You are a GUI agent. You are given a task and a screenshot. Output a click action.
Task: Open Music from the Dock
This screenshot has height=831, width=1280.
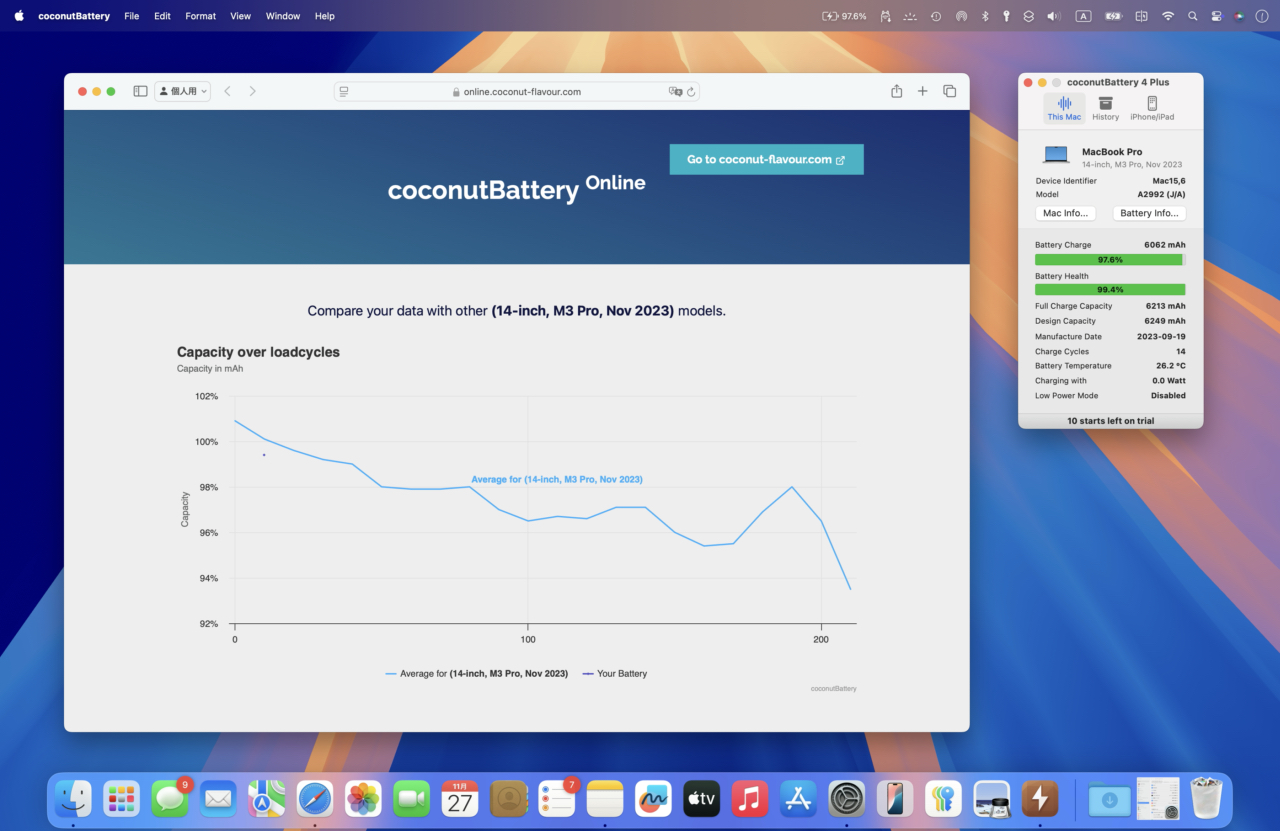(x=749, y=798)
